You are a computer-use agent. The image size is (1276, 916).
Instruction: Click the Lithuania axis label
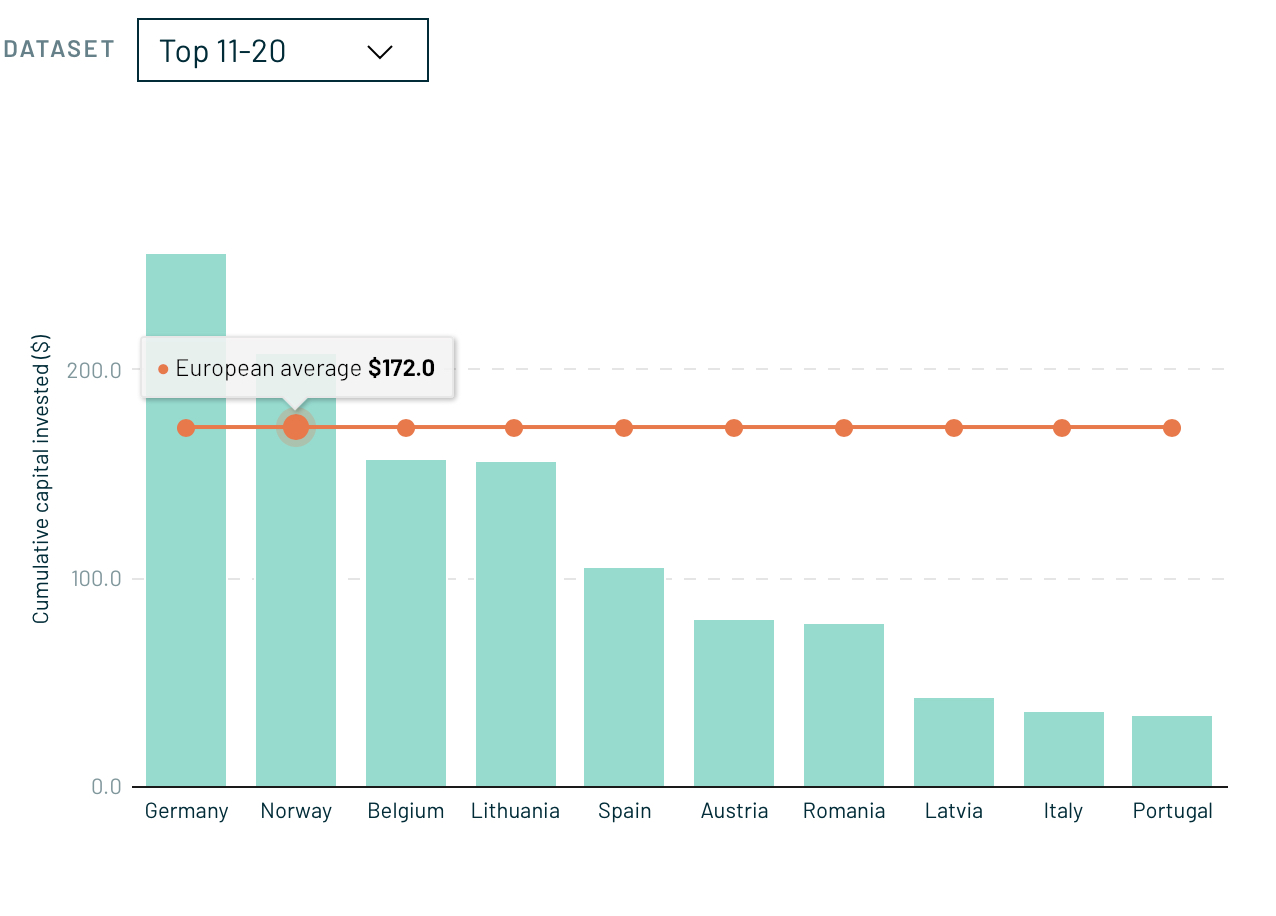click(x=516, y=811)
